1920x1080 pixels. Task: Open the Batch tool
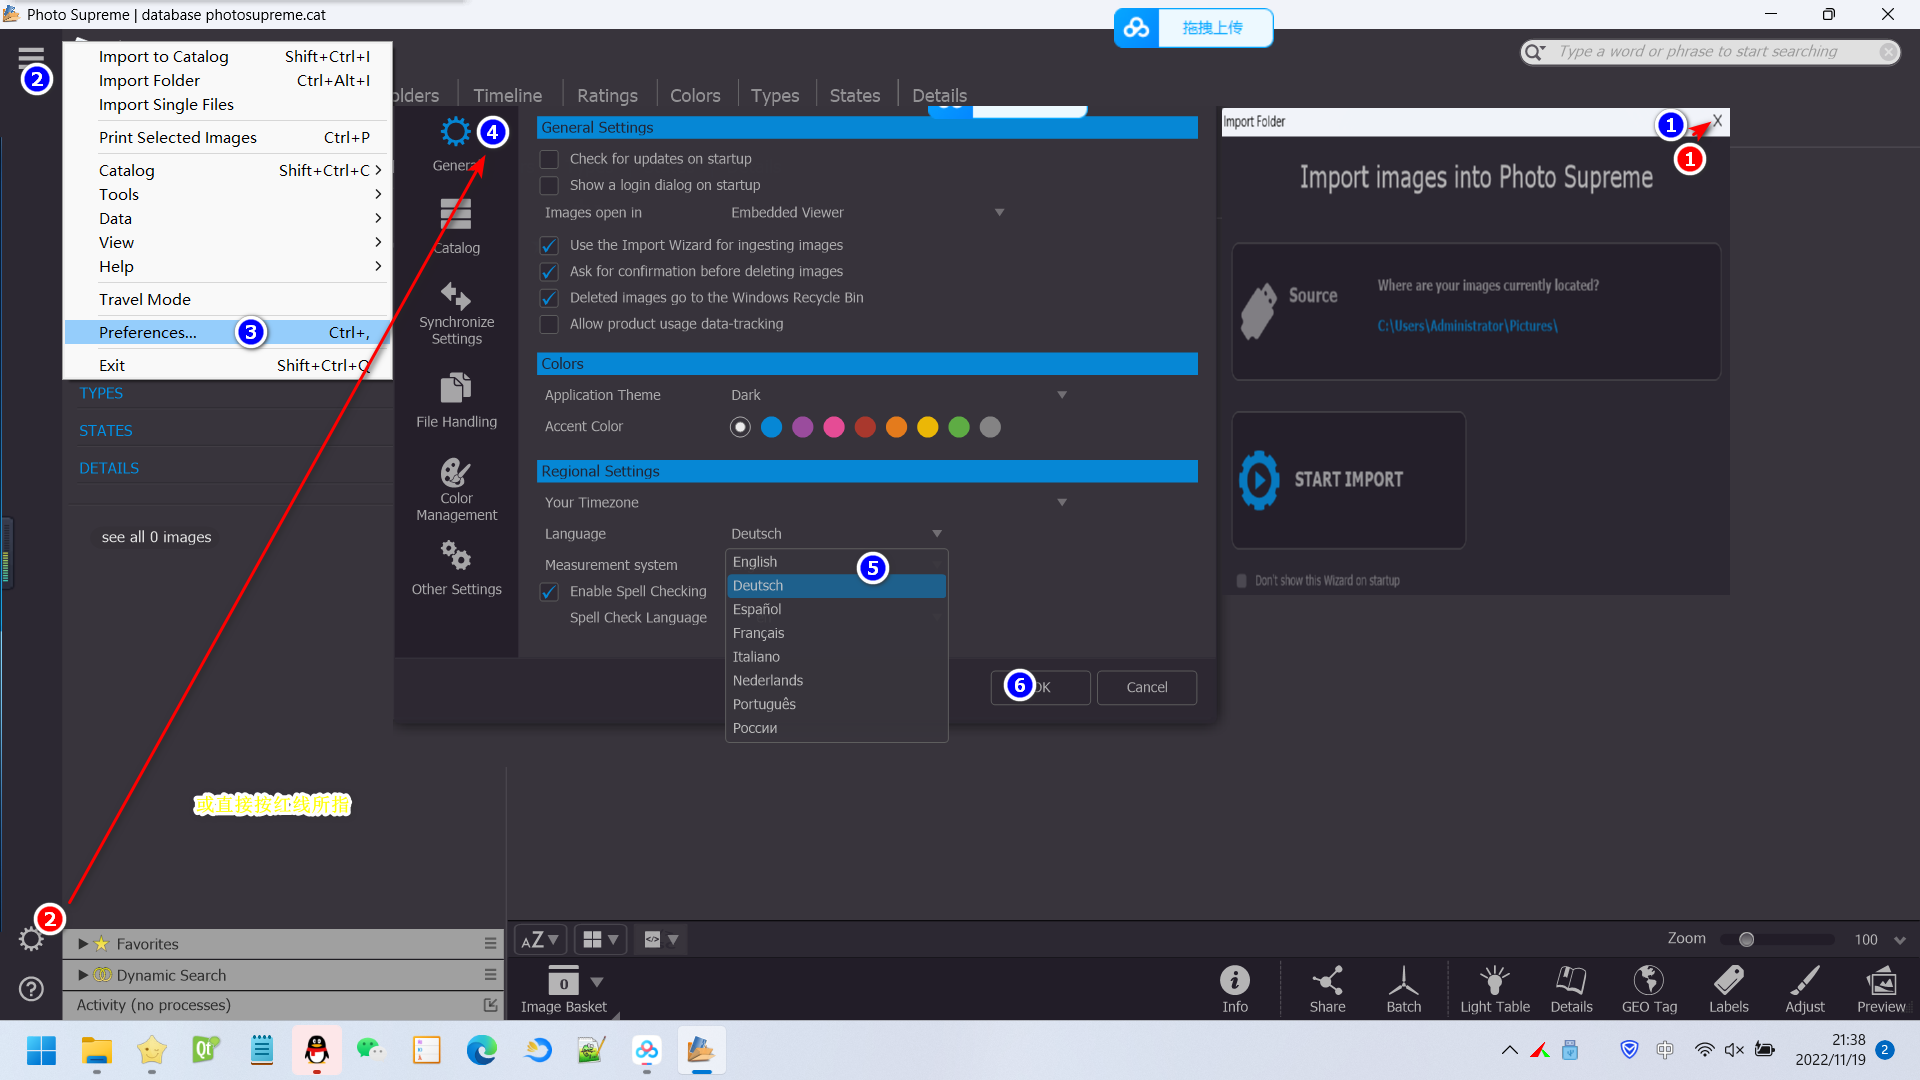pyautogui.click(x=1403, y=989)
